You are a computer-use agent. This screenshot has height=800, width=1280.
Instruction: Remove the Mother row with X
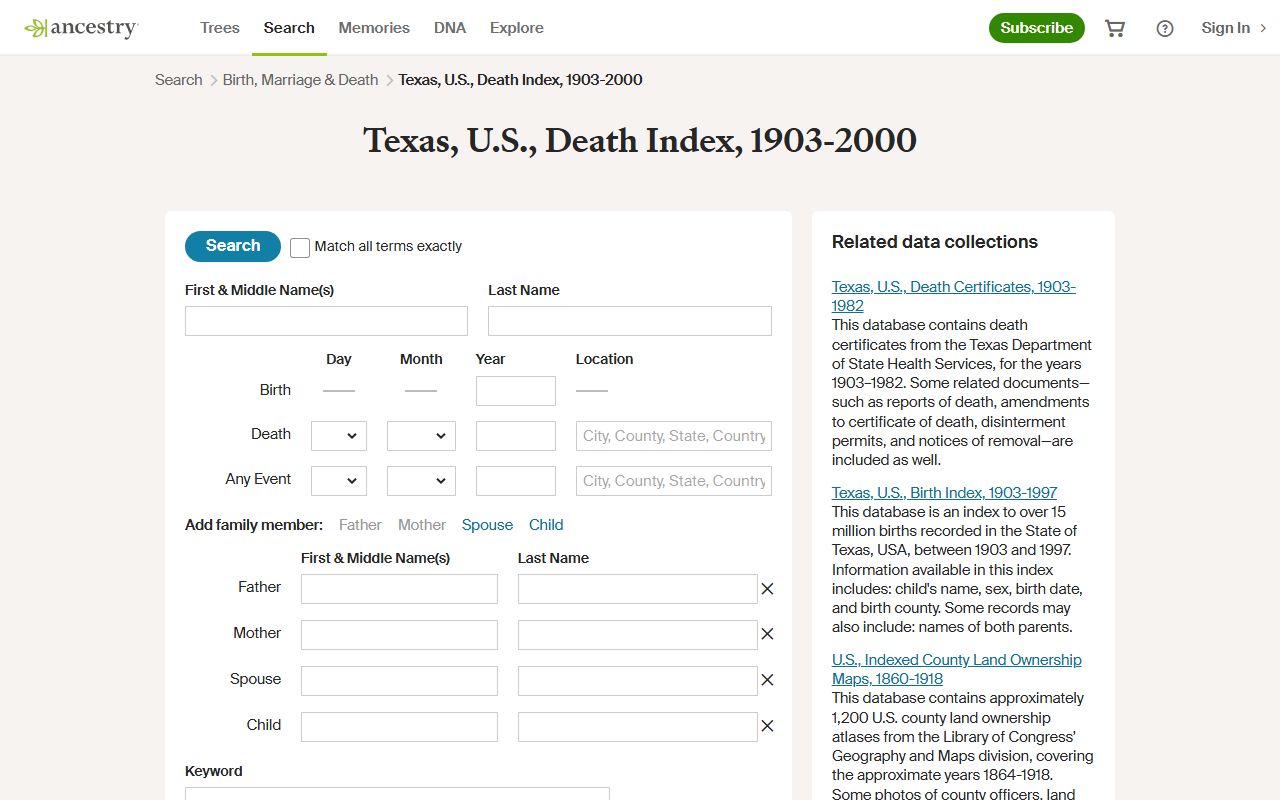(x=767, y=634)
